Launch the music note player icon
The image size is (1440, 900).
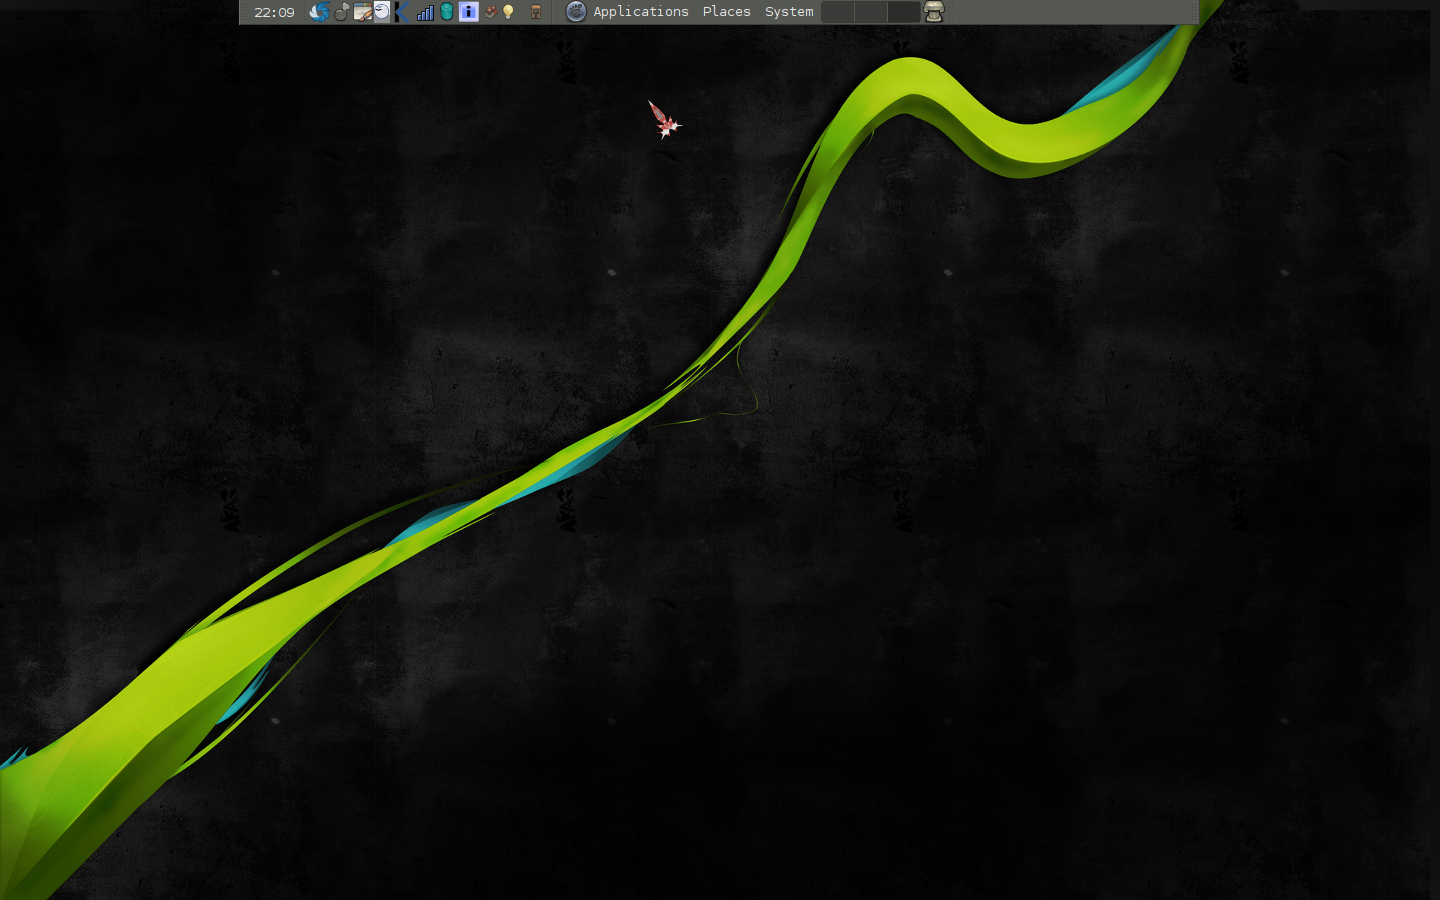click(342, 12)
